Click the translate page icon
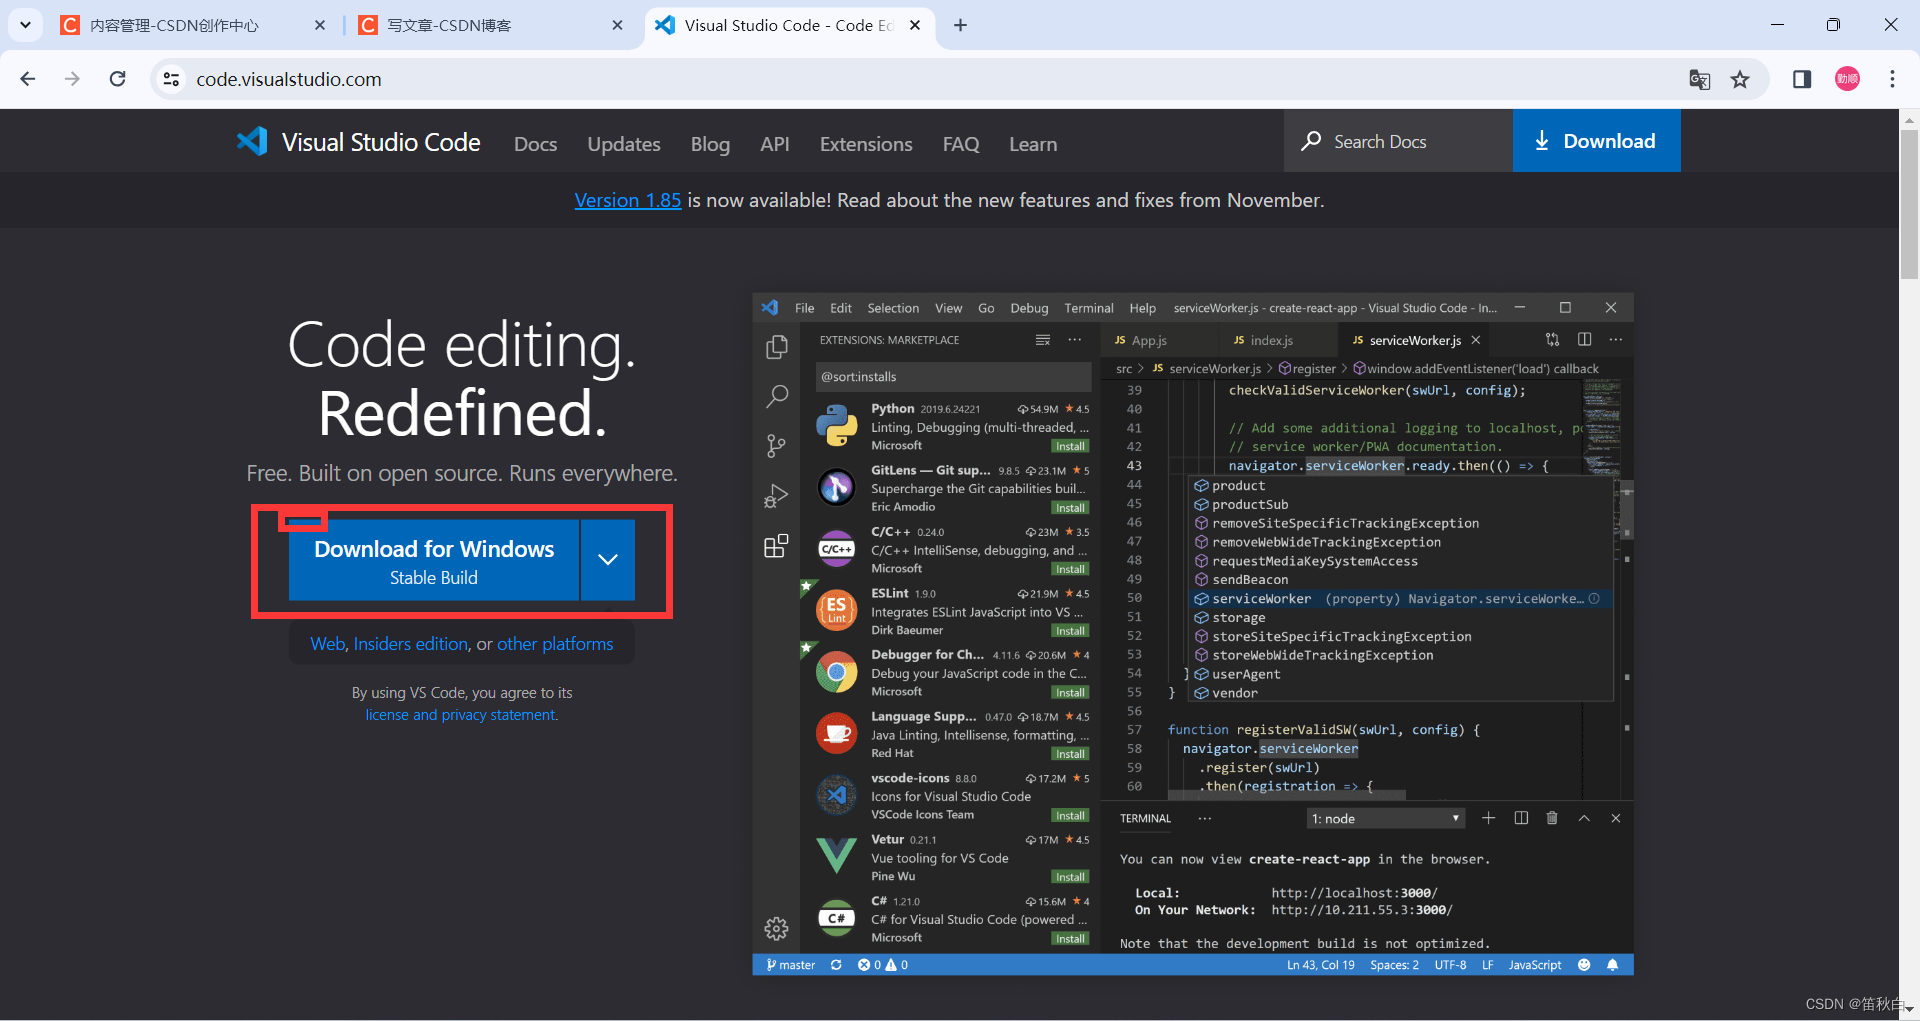The image size is (1920, 1021). (1699, 79)
